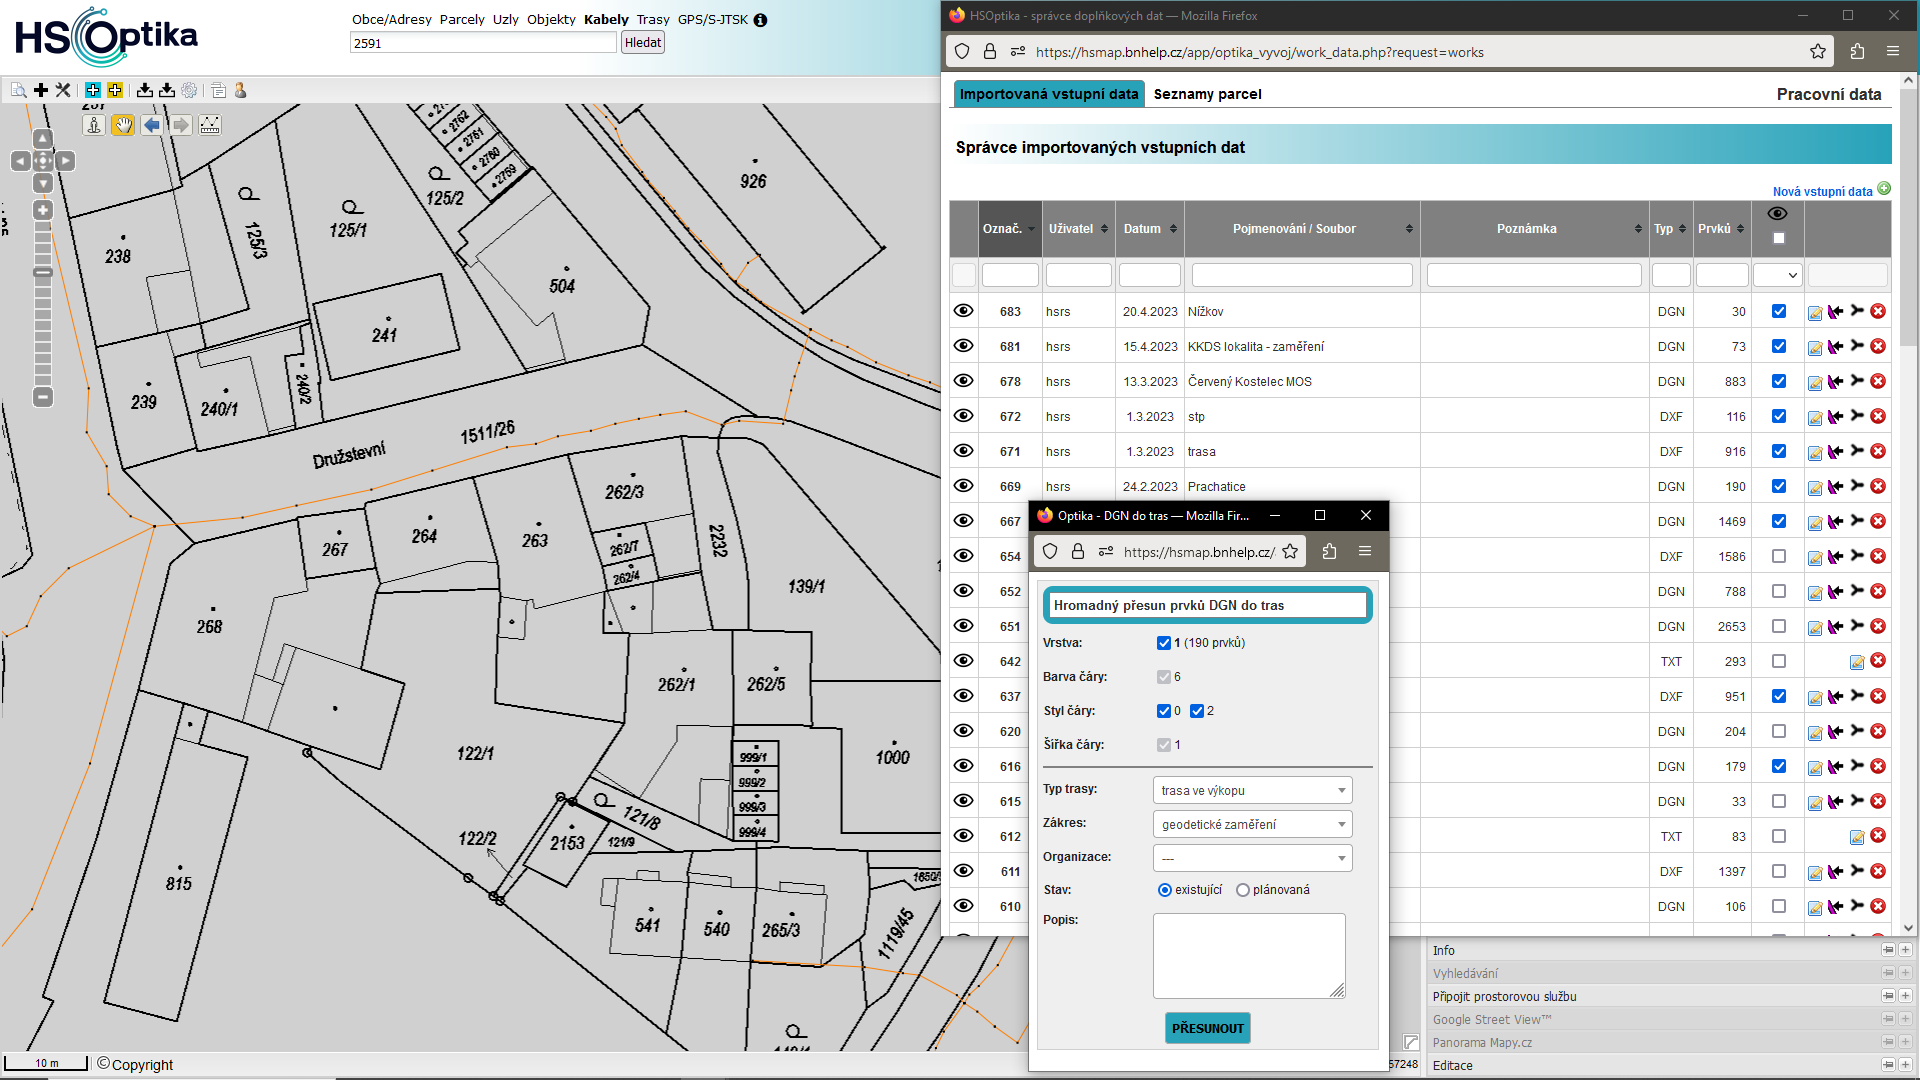Delete row 681 with red X icon

(1878, 346)
